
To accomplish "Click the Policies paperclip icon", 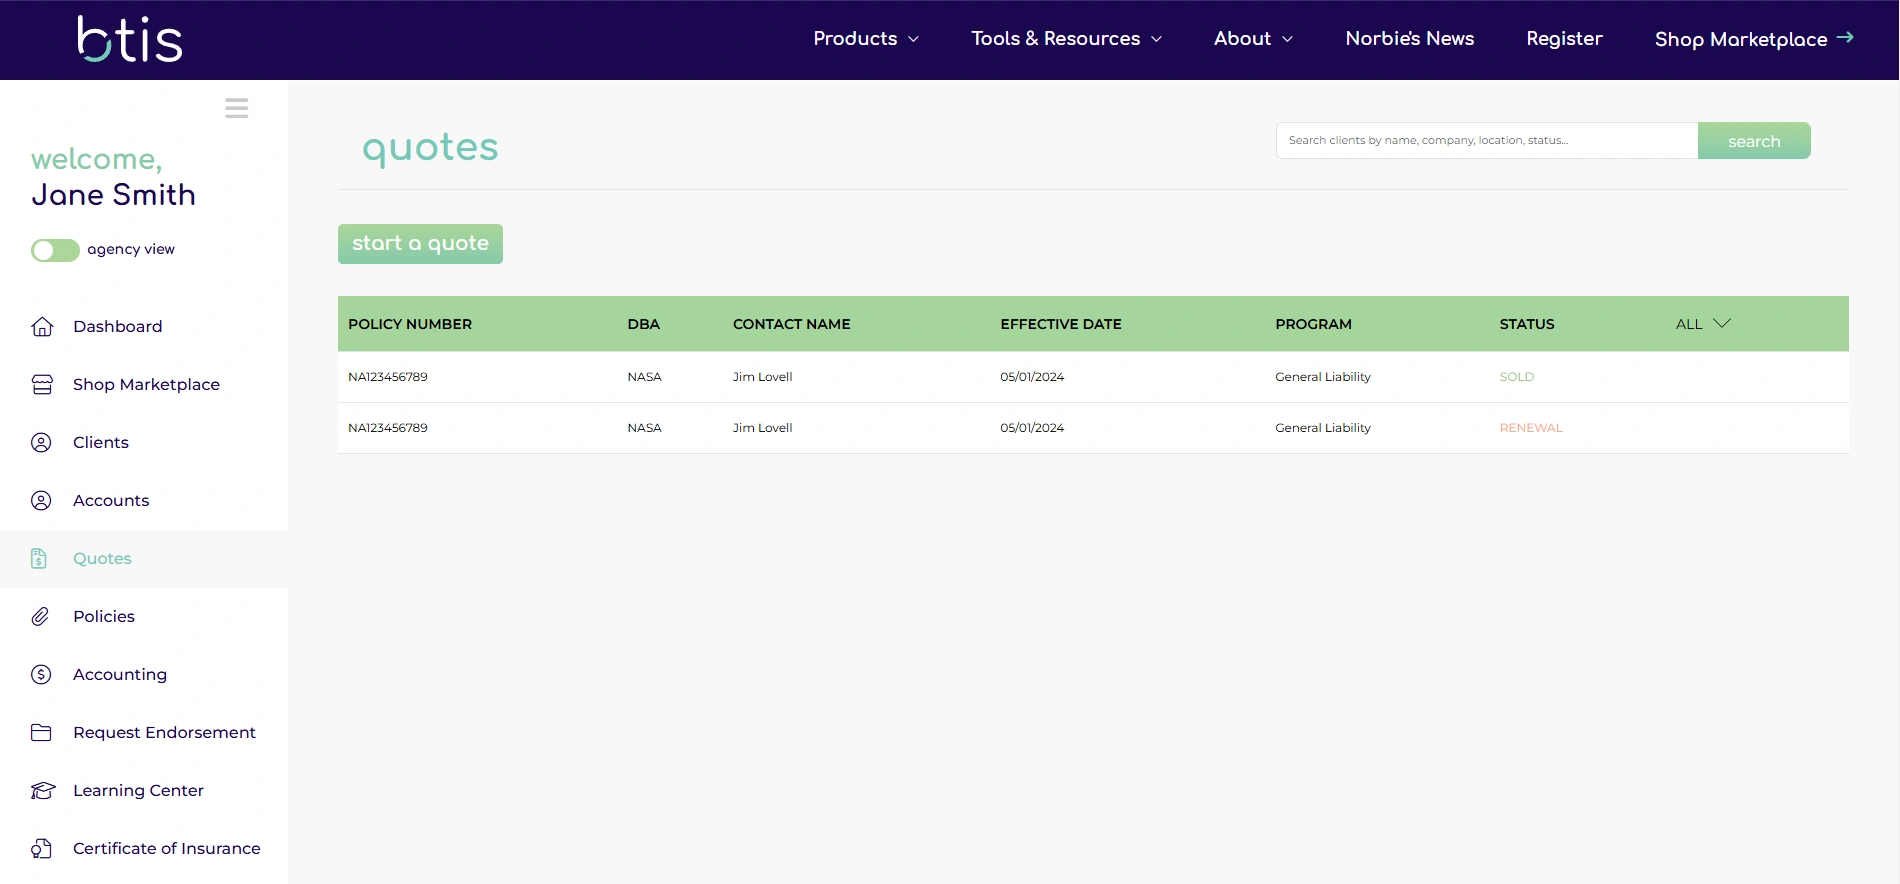I will point(40,617).
